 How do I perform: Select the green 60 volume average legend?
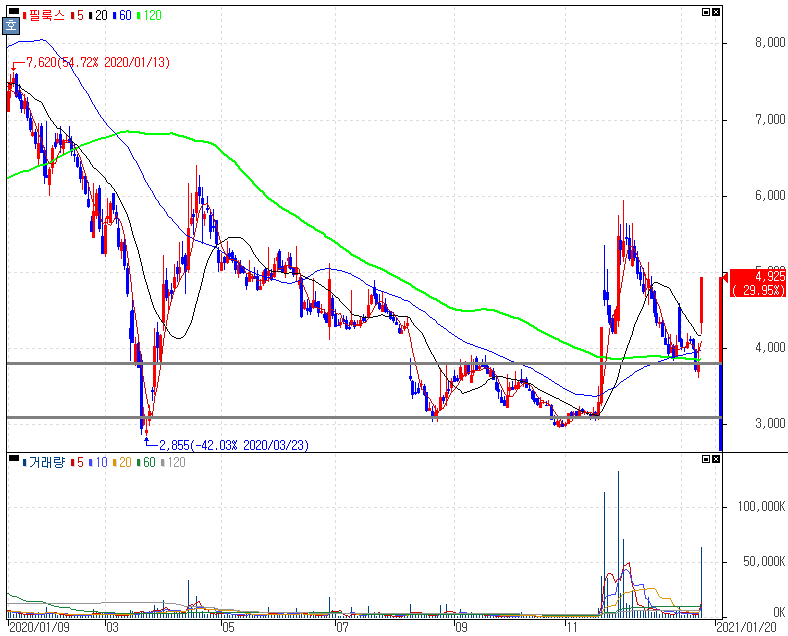[146, 462]
